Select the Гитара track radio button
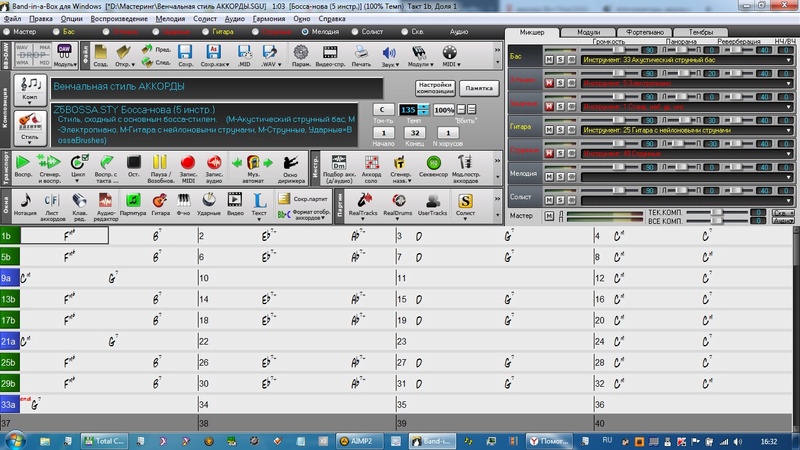 tap(205, 32)
